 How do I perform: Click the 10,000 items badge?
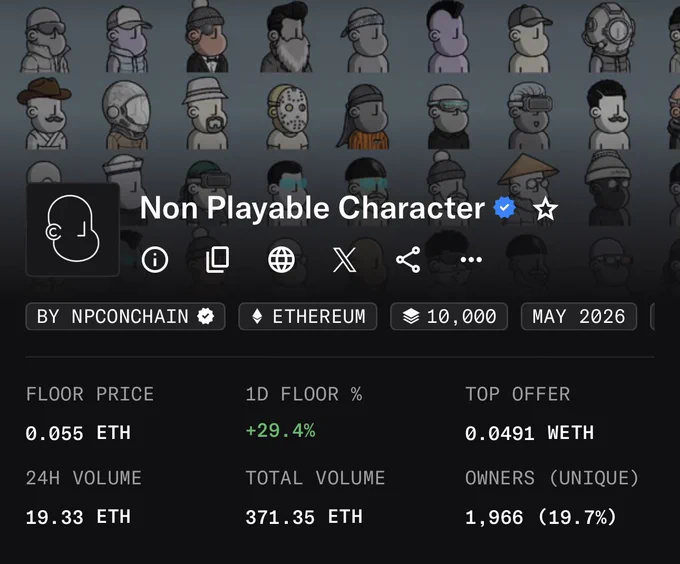pos(449,316)
